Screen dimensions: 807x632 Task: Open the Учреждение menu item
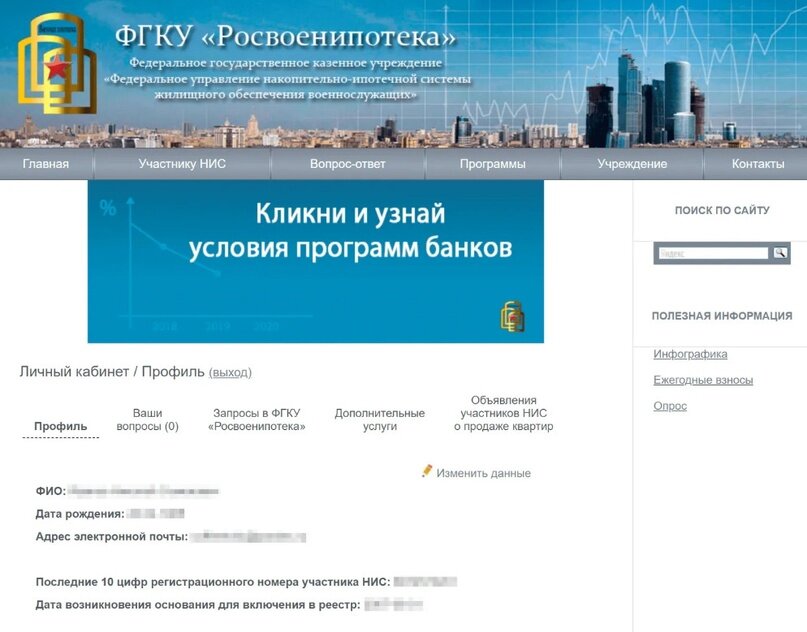pos(632,164)
